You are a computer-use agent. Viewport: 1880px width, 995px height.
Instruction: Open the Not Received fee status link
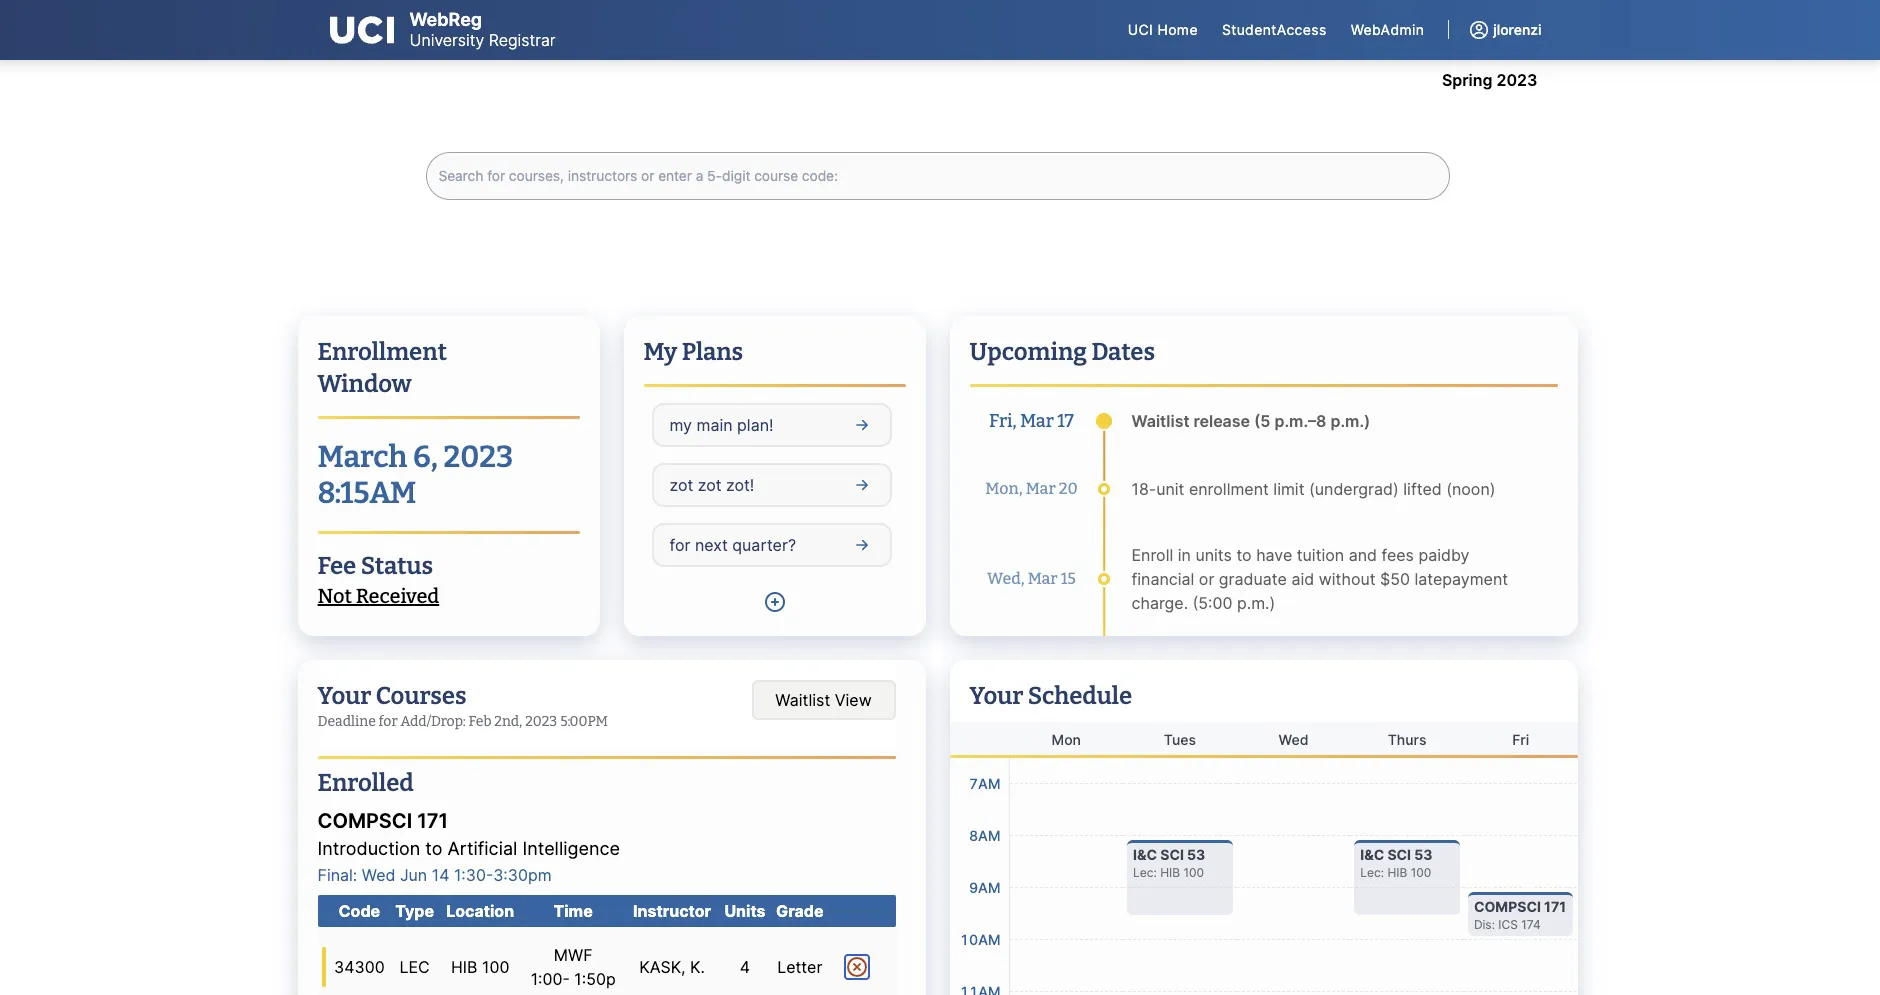click(378, 596)
